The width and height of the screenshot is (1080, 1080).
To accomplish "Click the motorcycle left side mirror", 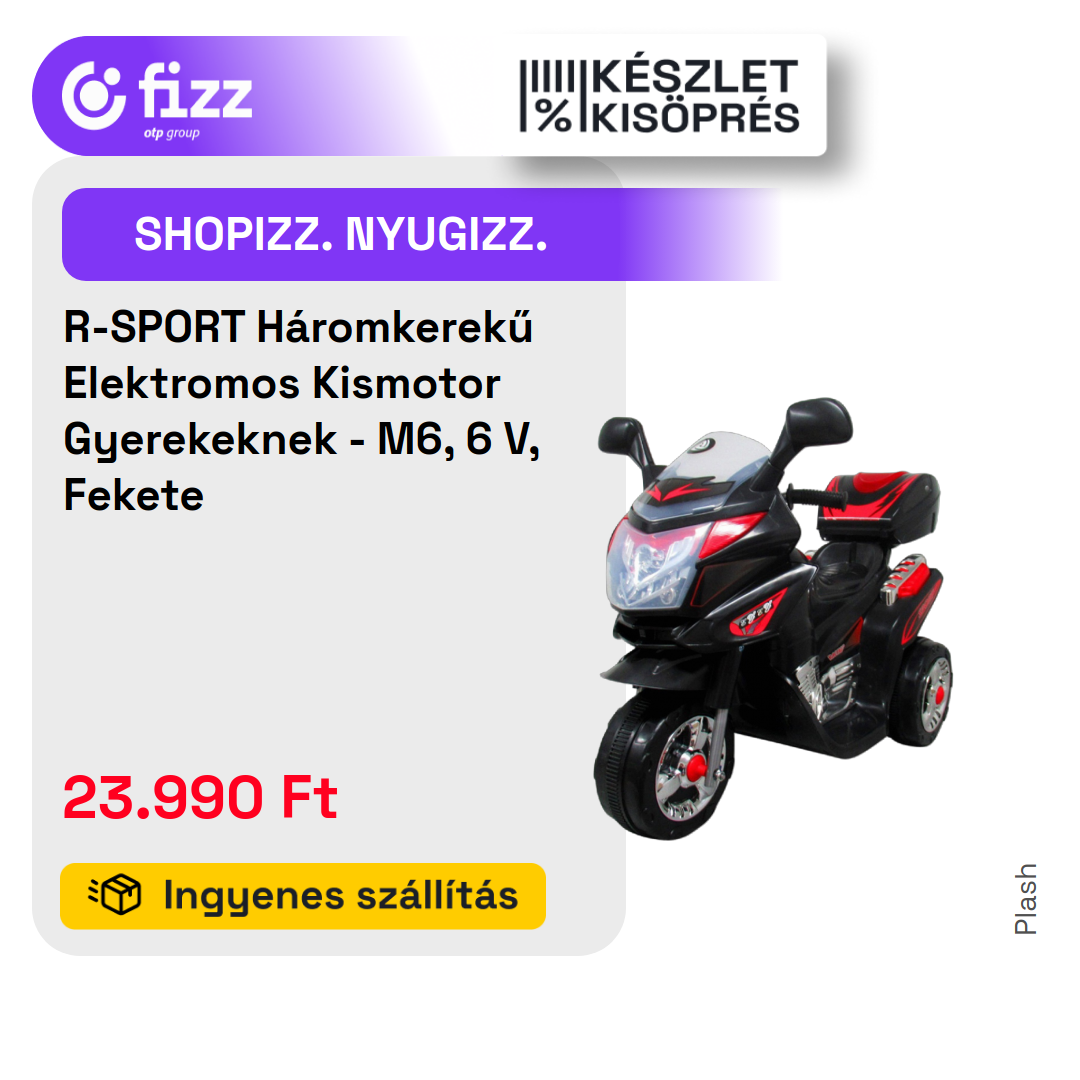I will pyautogui.click(x=621, y=436).
